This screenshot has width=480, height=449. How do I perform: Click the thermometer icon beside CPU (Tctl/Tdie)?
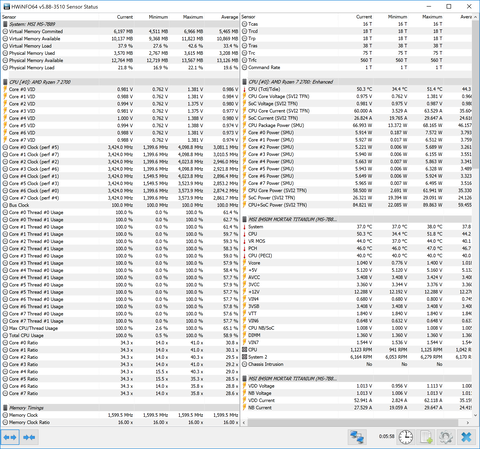[x=244, y=89]
